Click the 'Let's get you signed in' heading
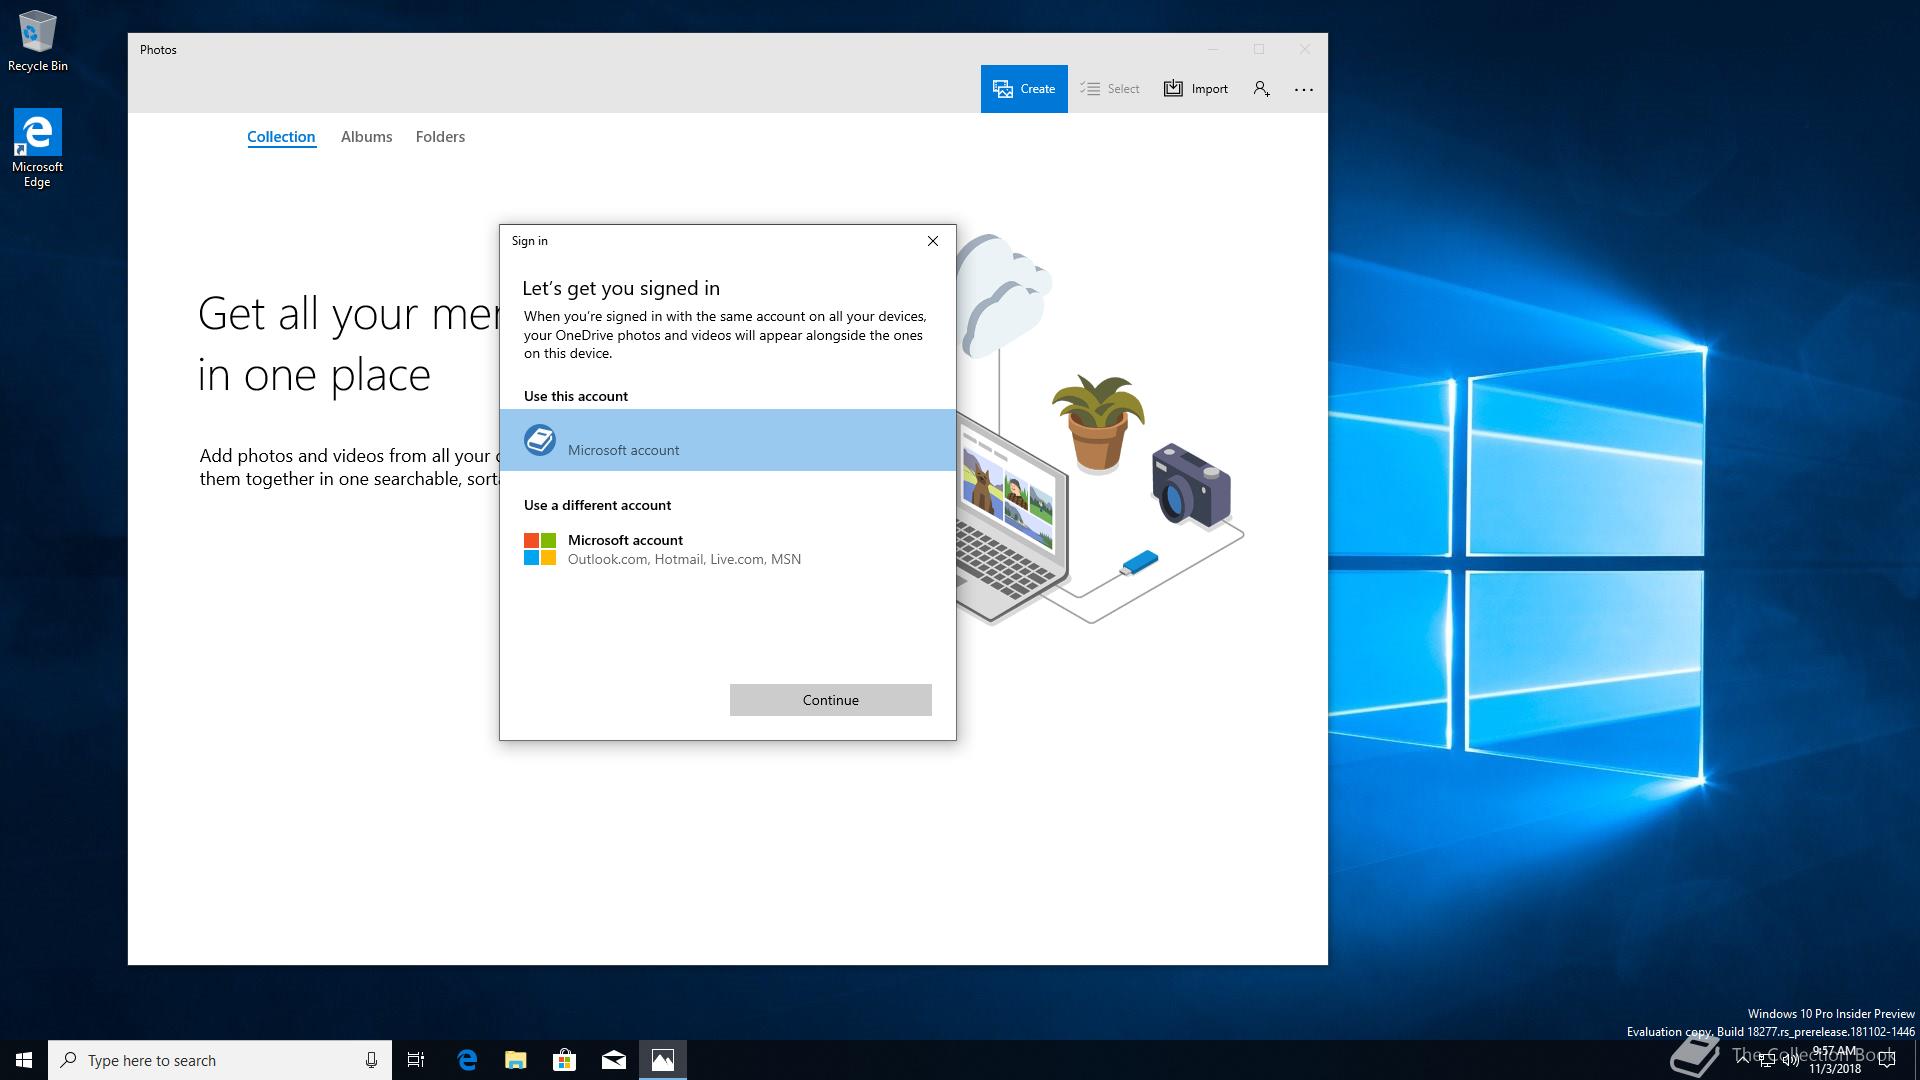This screenshot has width=1920, height=1080. coord(621,289)
